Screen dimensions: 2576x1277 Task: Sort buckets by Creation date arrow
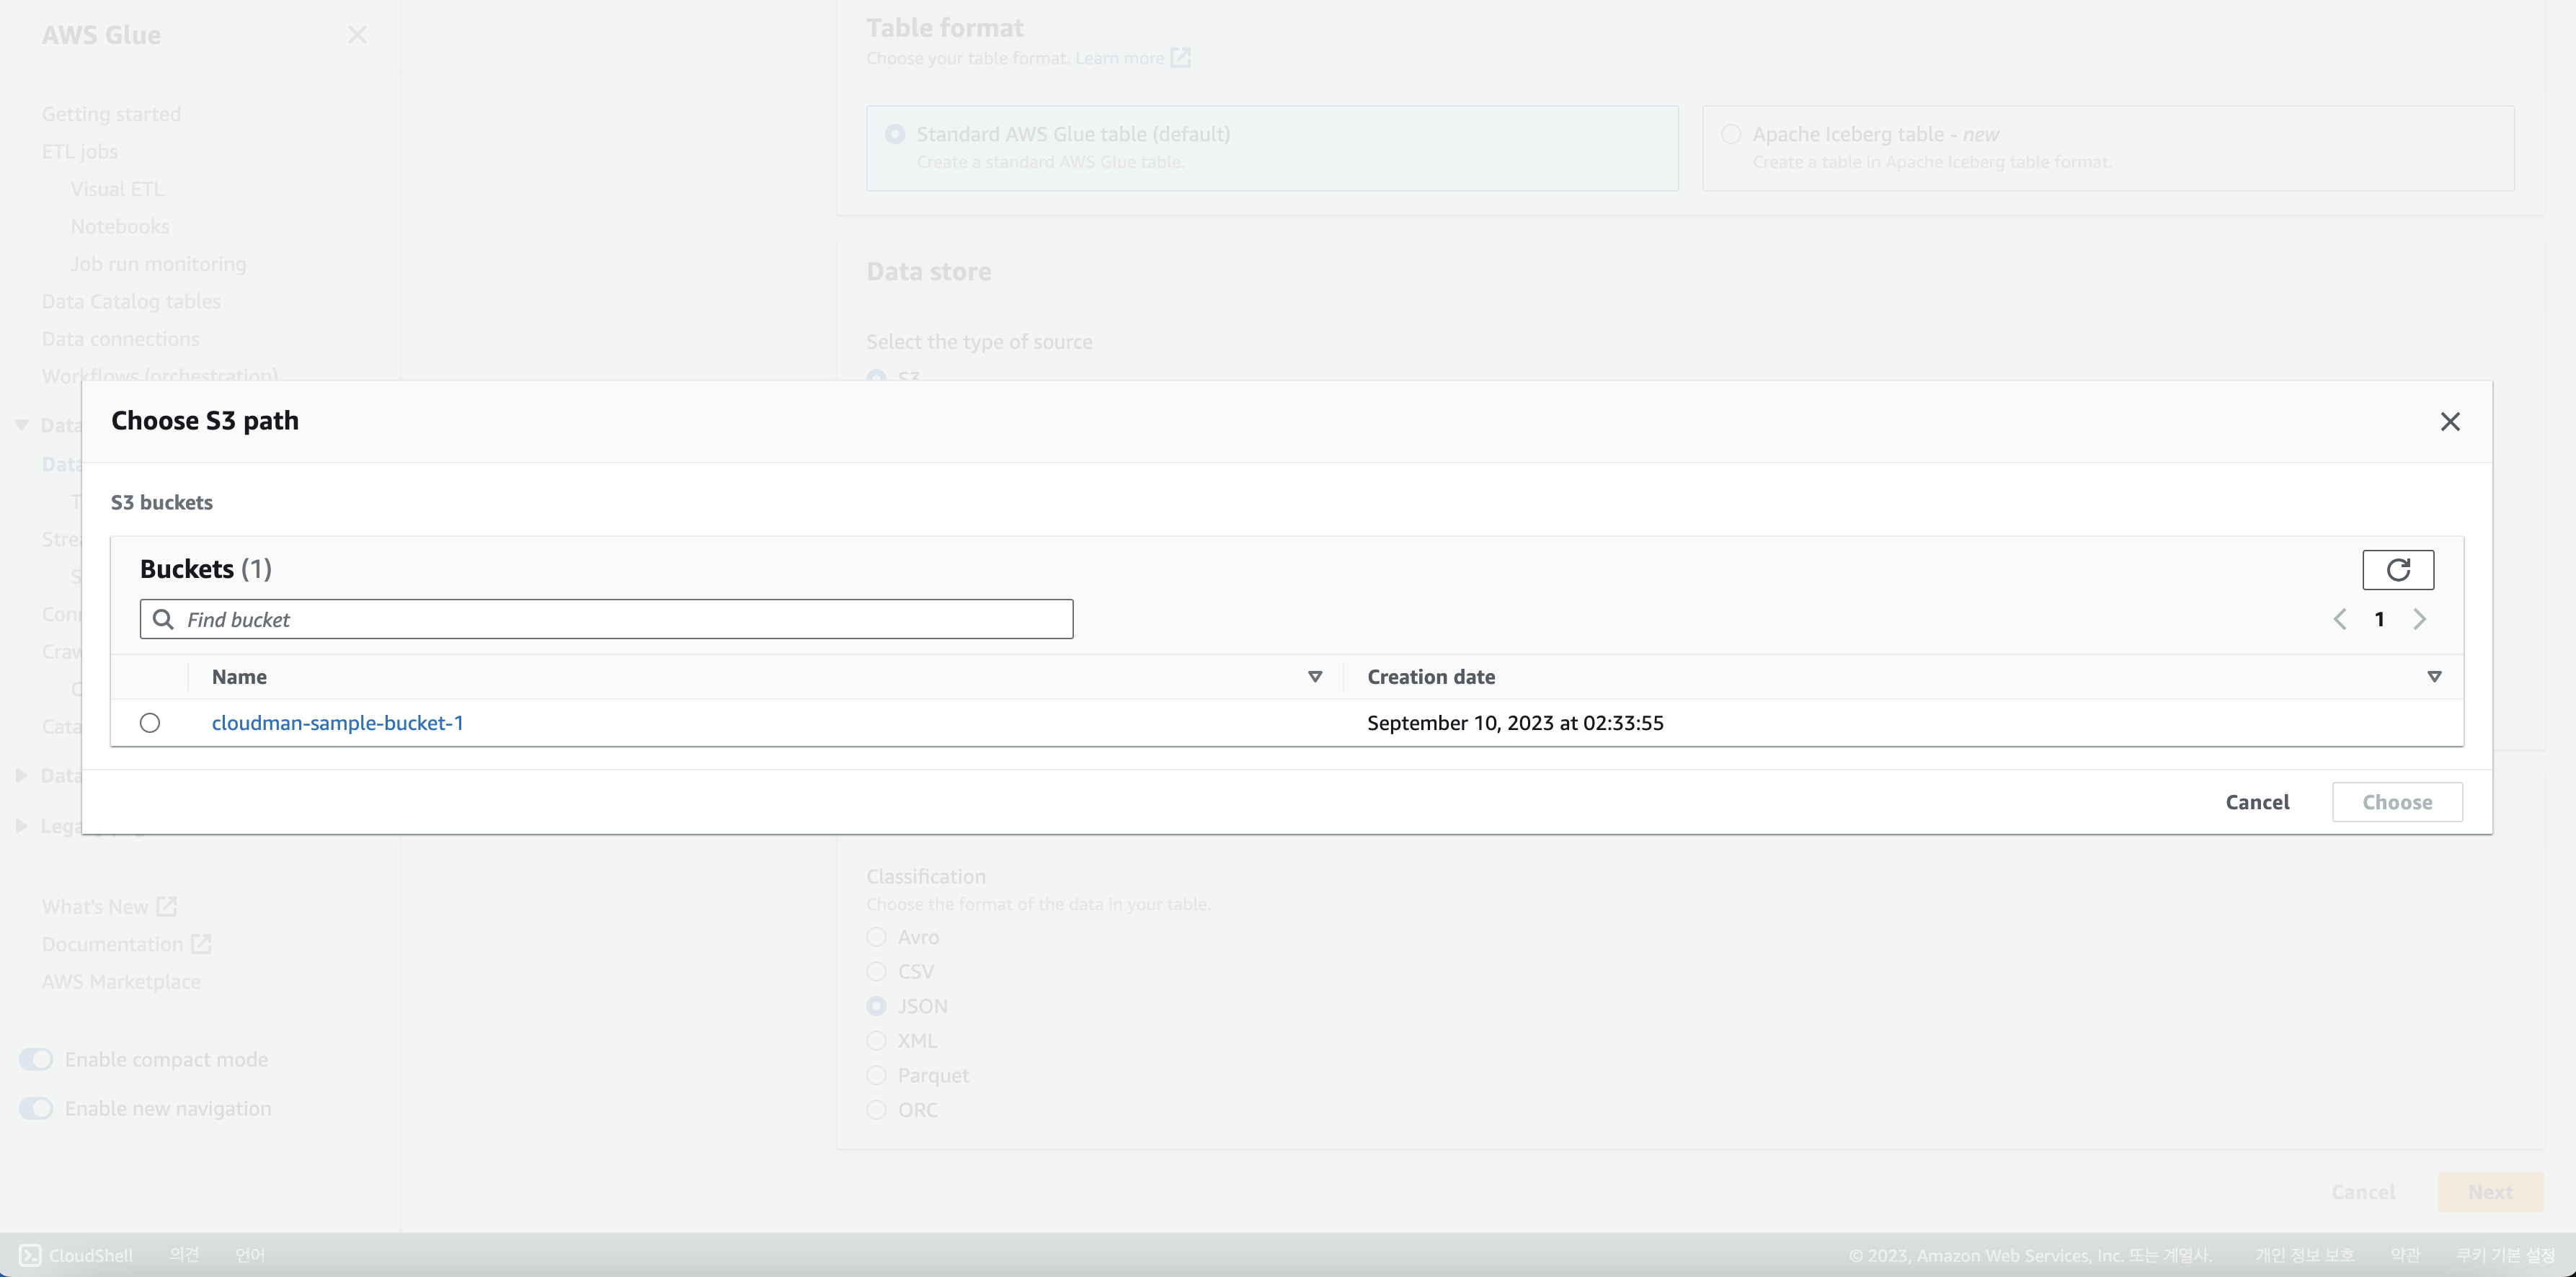[x=2434, y=677]
